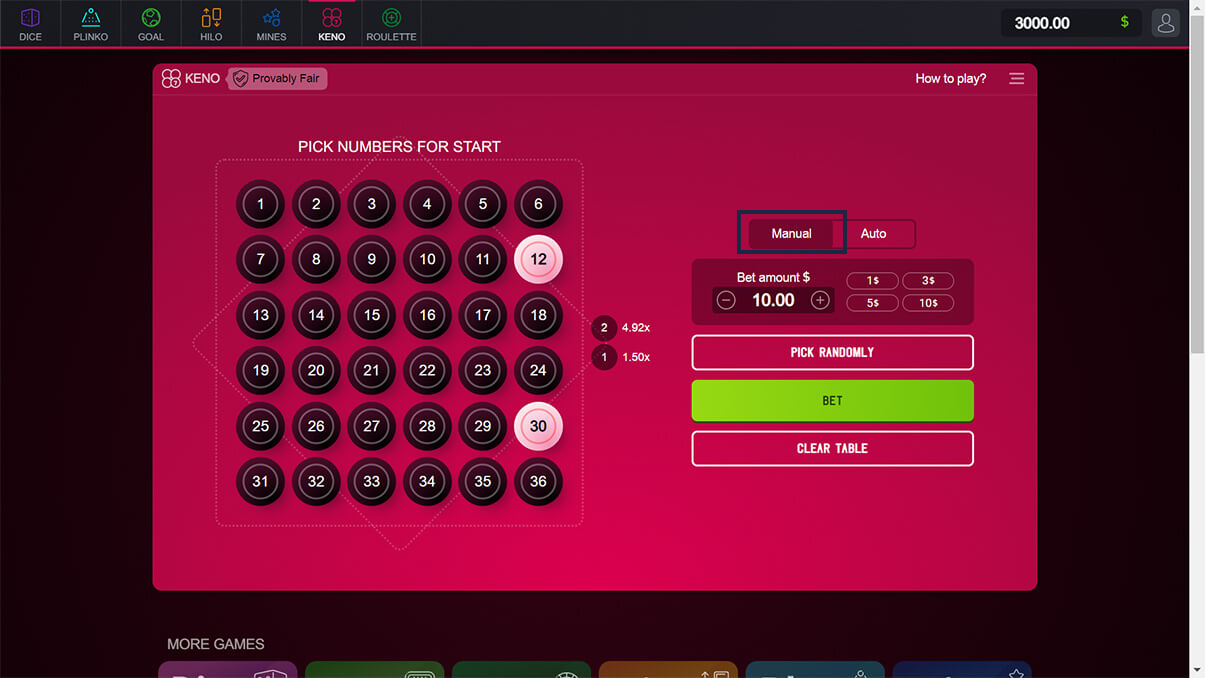This screenshot has height=678, width=1205.
Task: Deselect the highlighted number 12 ball
Action: coord(538,260)
